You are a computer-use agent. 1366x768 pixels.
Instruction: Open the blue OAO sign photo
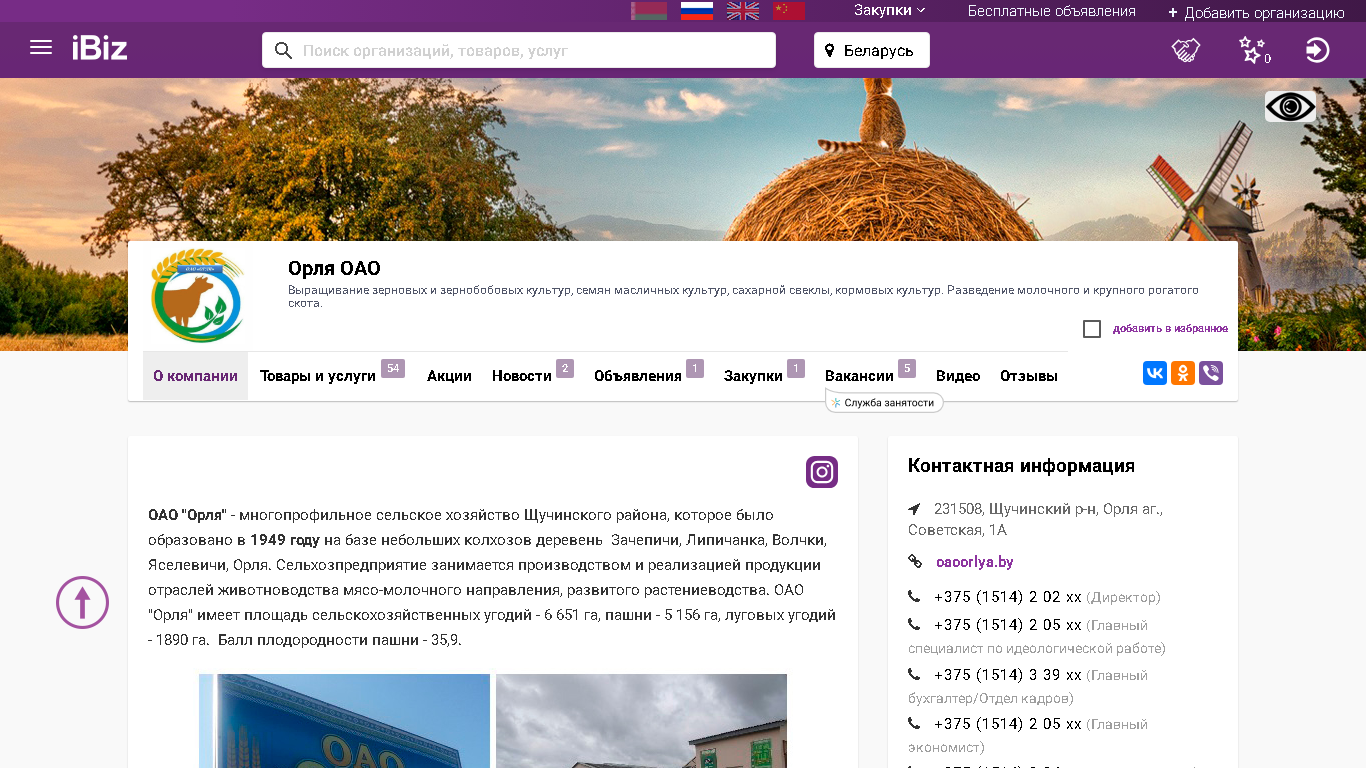(344, 721)
